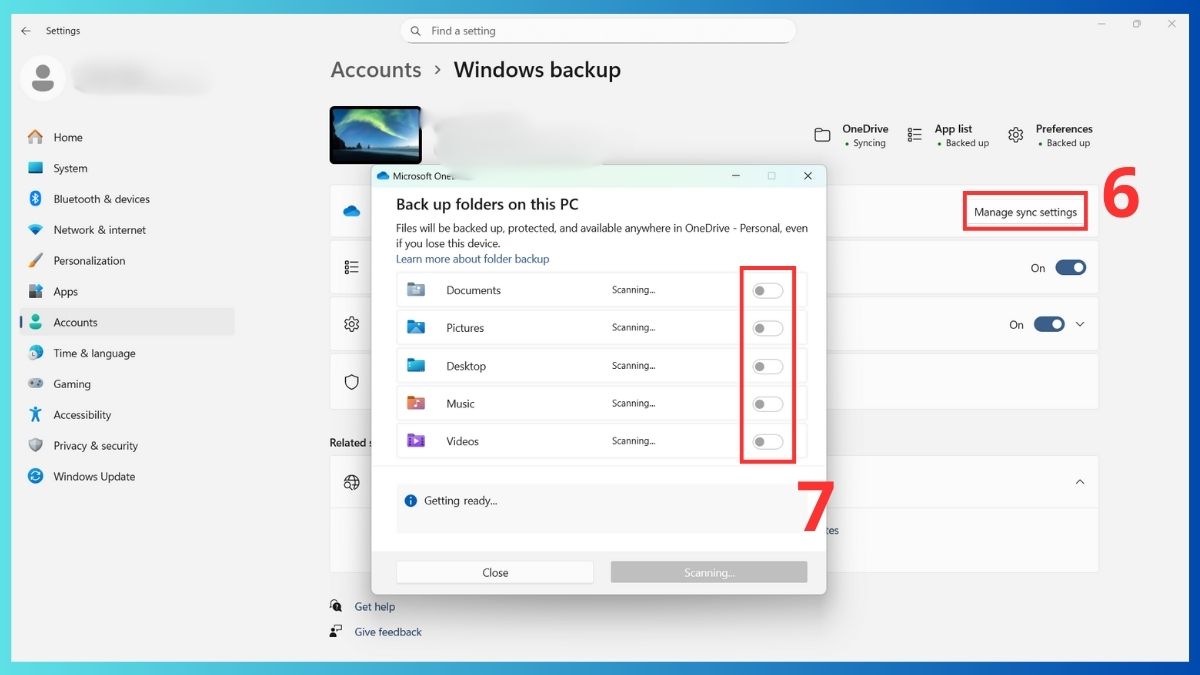The height and width of the screenshot is (675, 1200).
Task: Click the Get help icon
Action: (336, 606)
